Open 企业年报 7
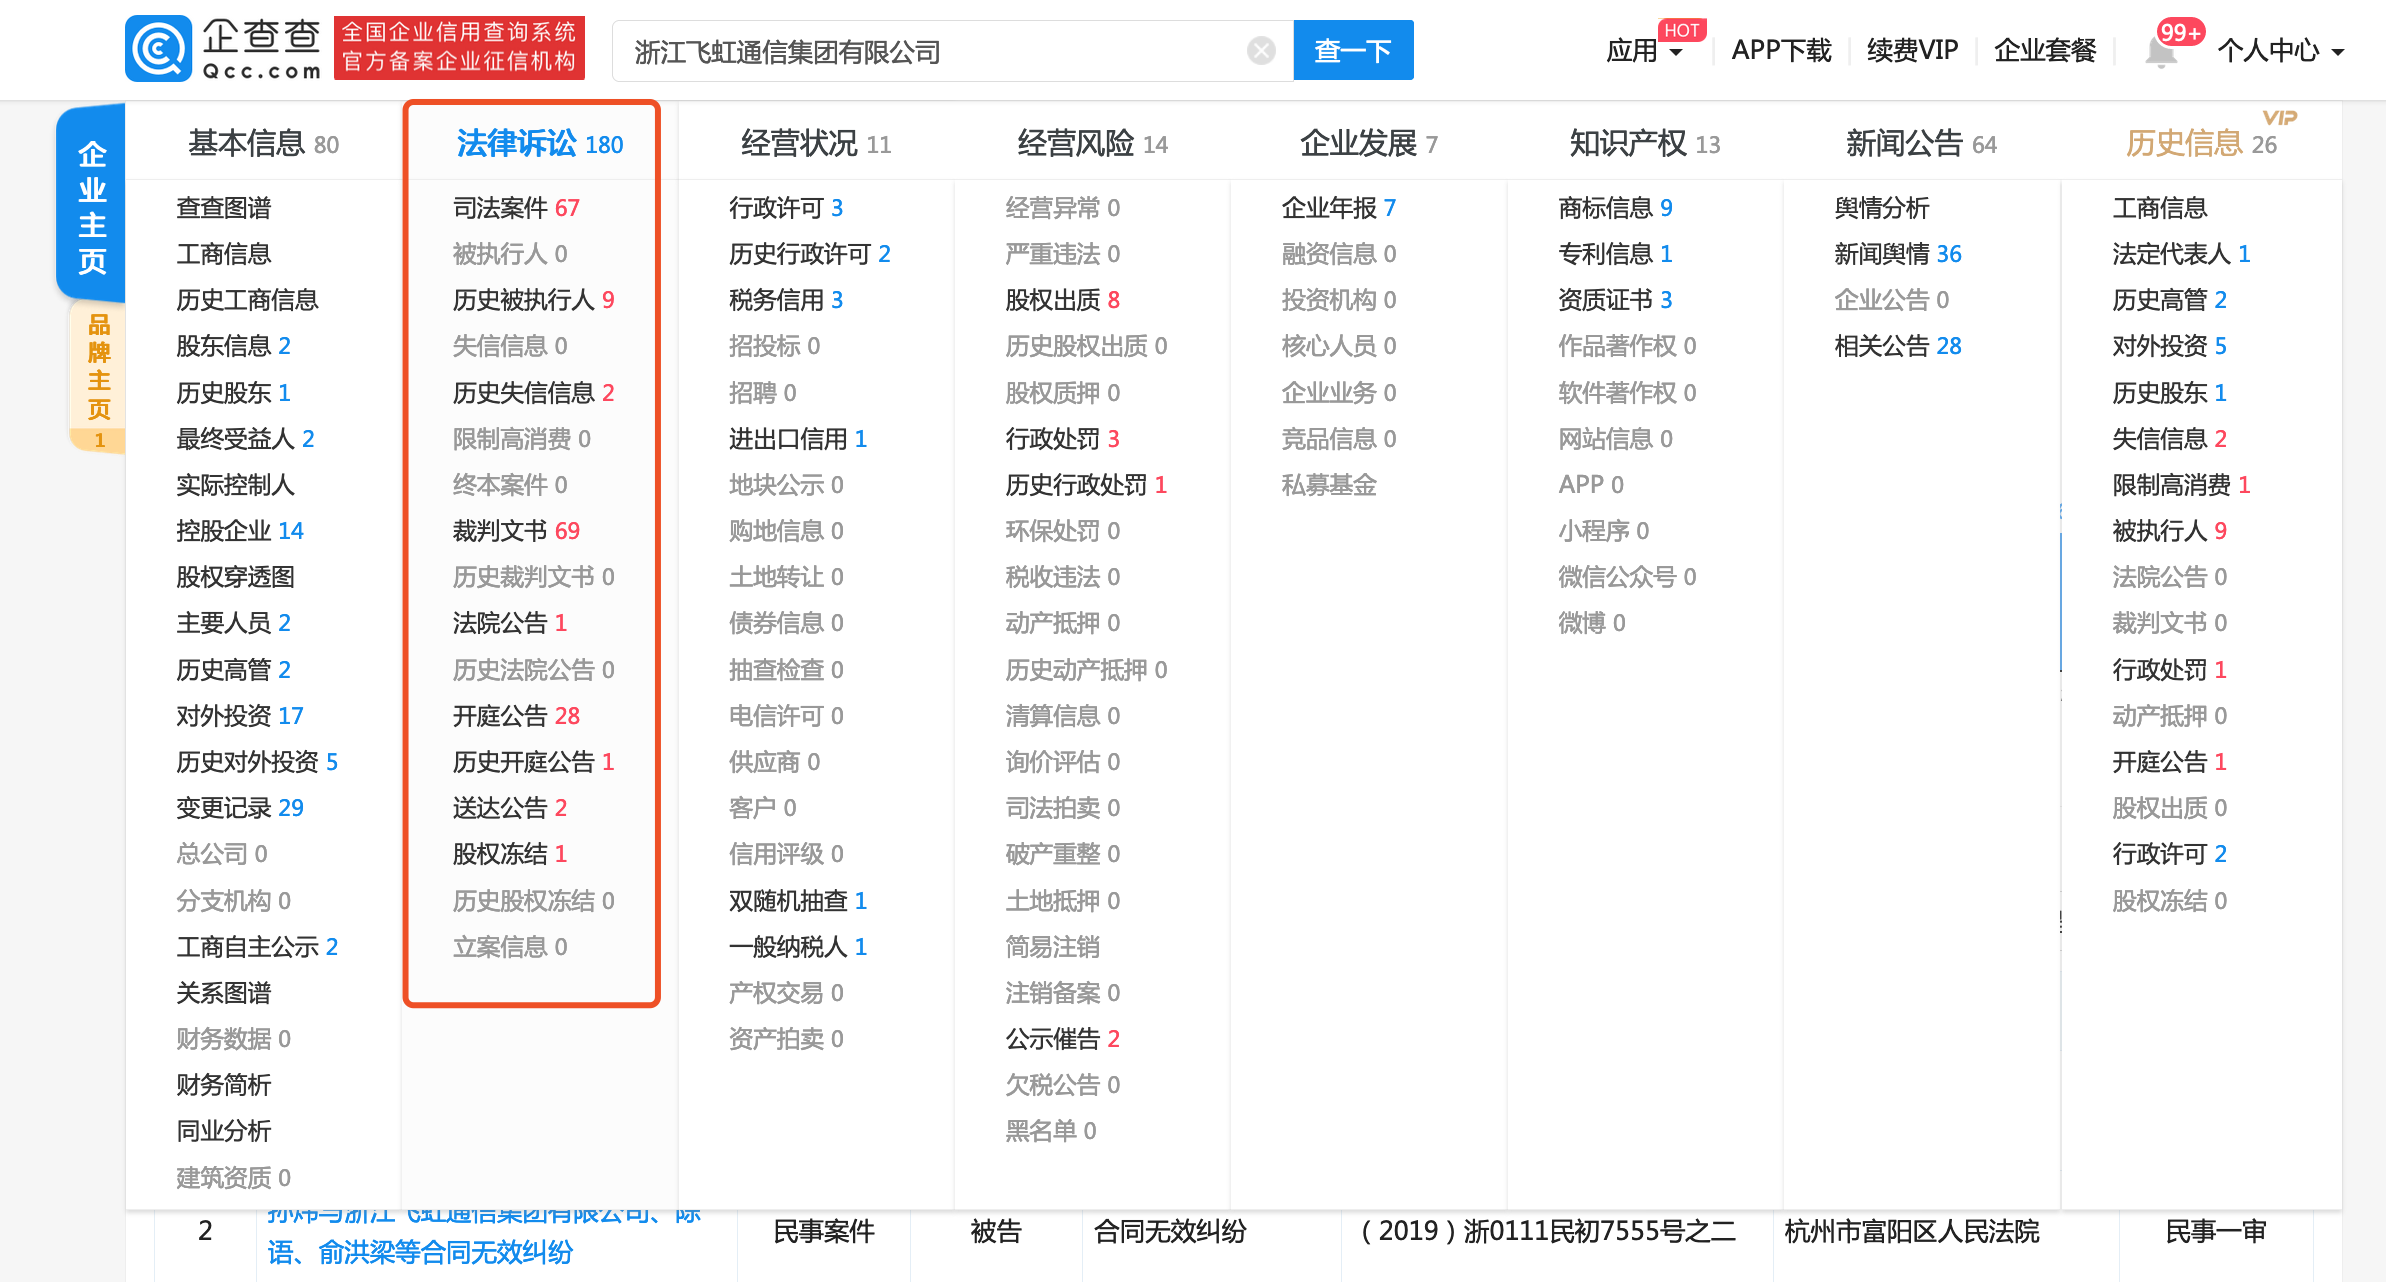 point(1339,208)
